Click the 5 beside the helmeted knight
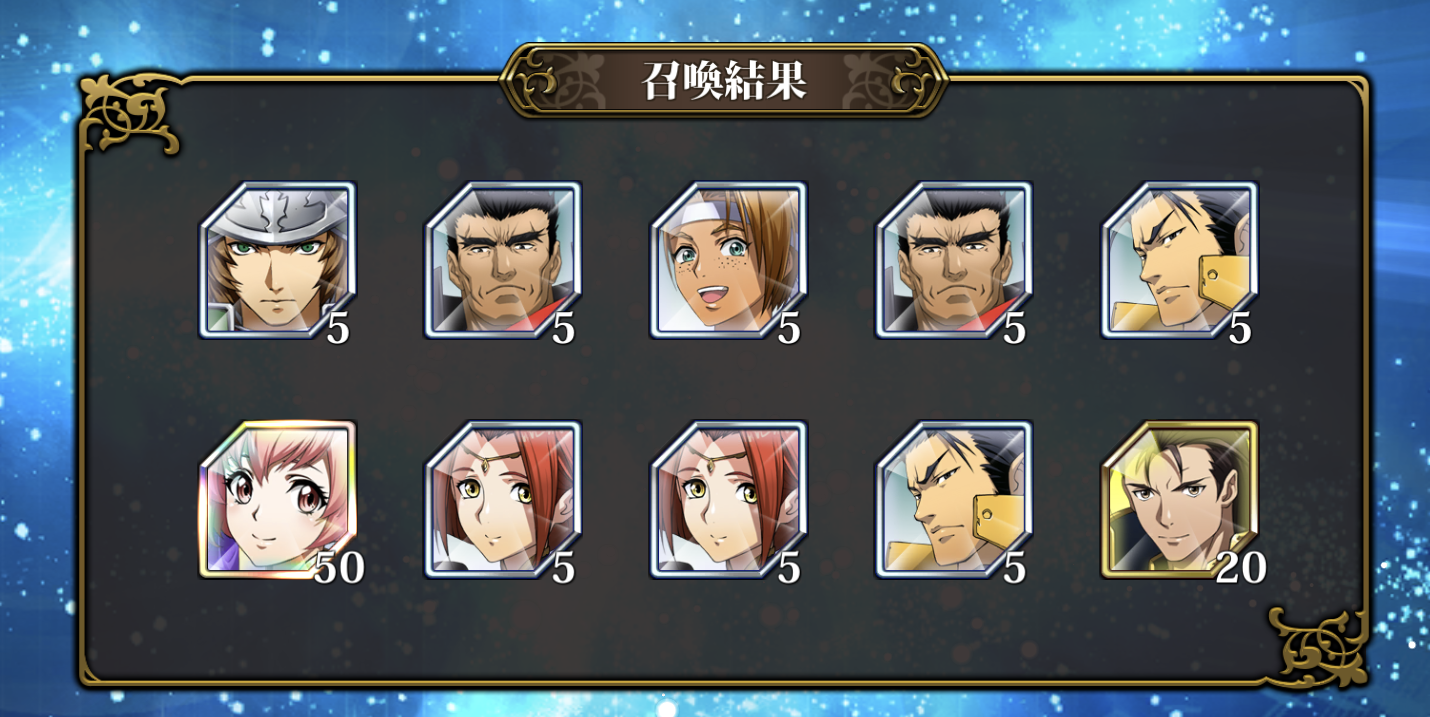1430x717 pixels. coord(338,329)
